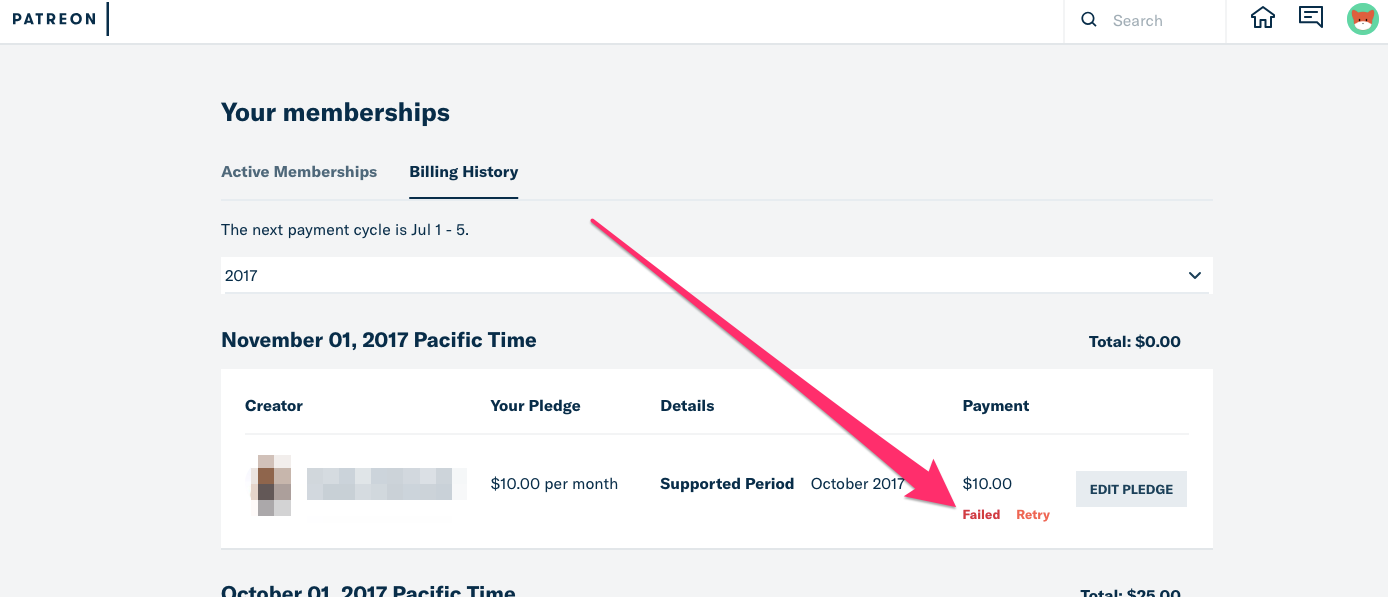Click the Supported Period label
Image resolution: width=1388 pixels, height=597 pixels.
point(727,484)
